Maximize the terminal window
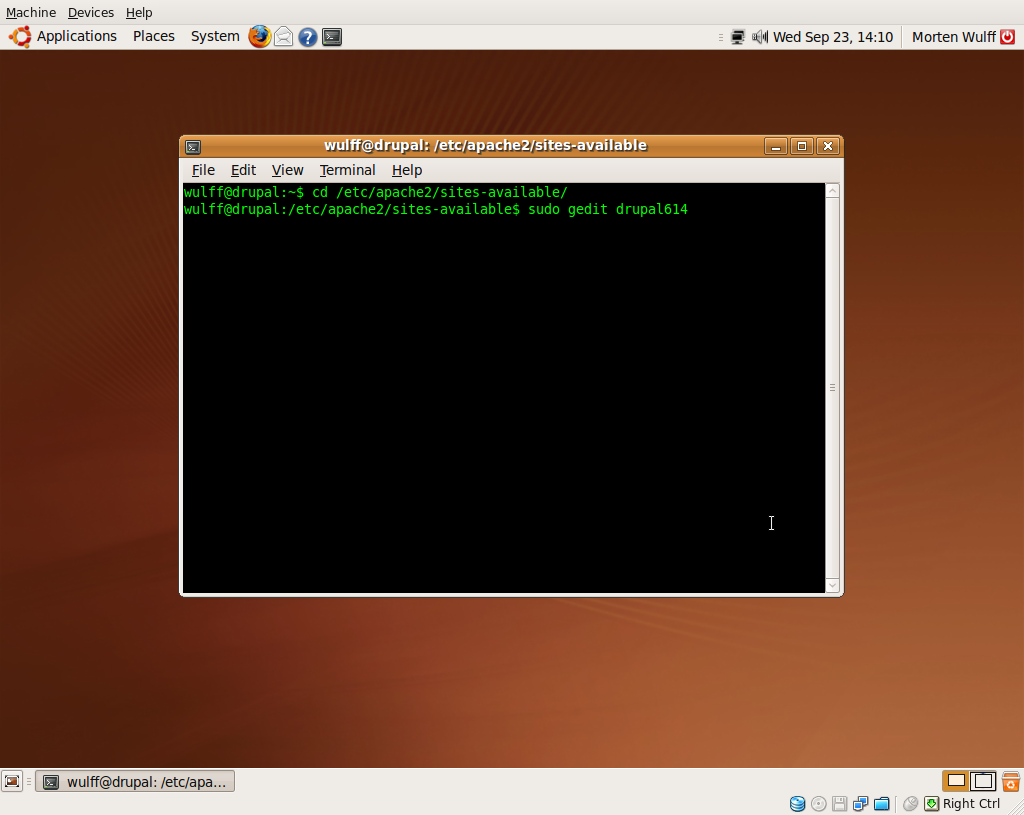Viewport: 1024px width, 815px height. tap(802, 146)
